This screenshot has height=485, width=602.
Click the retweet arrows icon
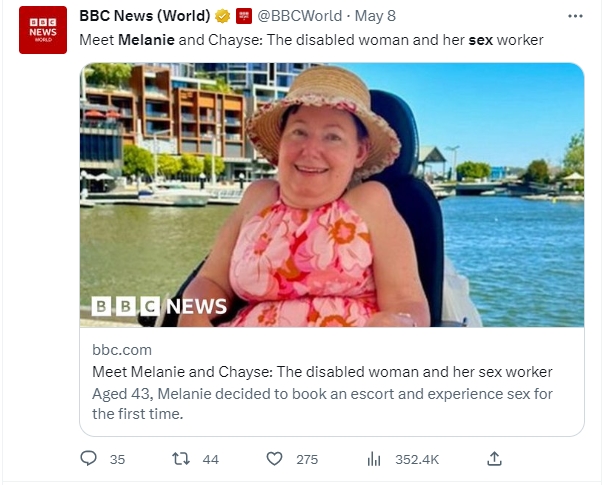181,459
